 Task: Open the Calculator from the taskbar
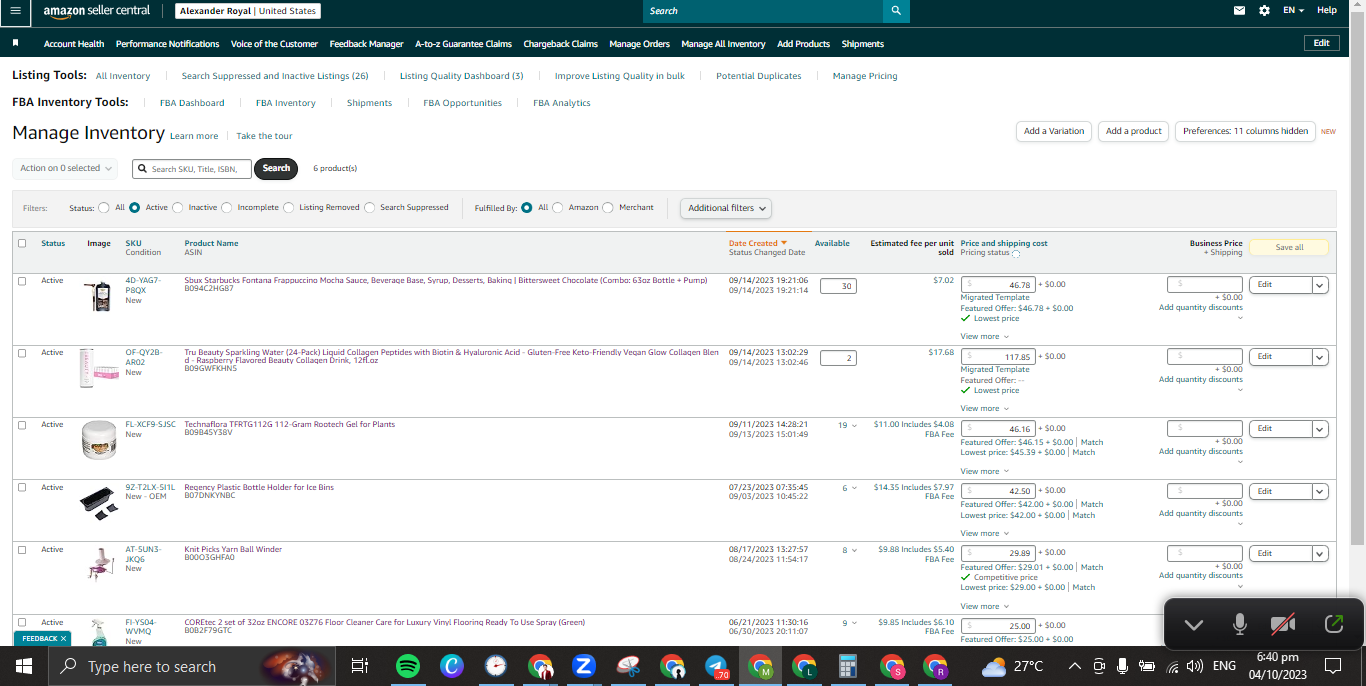click(848, 666)
